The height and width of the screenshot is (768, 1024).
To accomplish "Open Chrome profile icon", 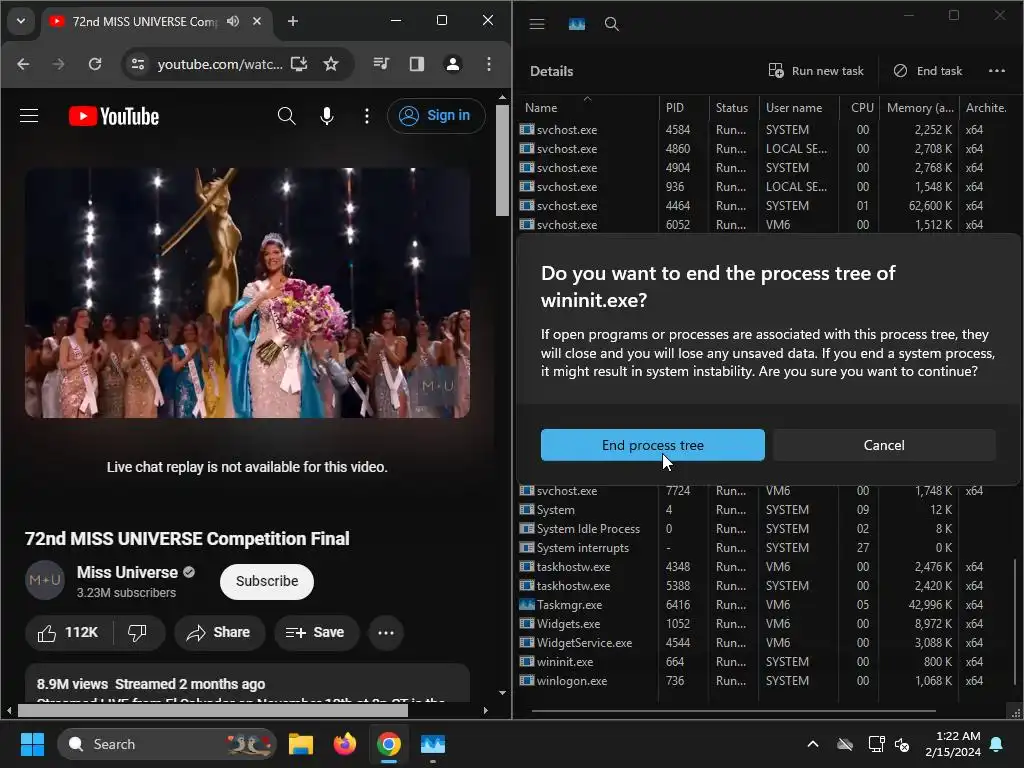I will click(x=453, y=63).
